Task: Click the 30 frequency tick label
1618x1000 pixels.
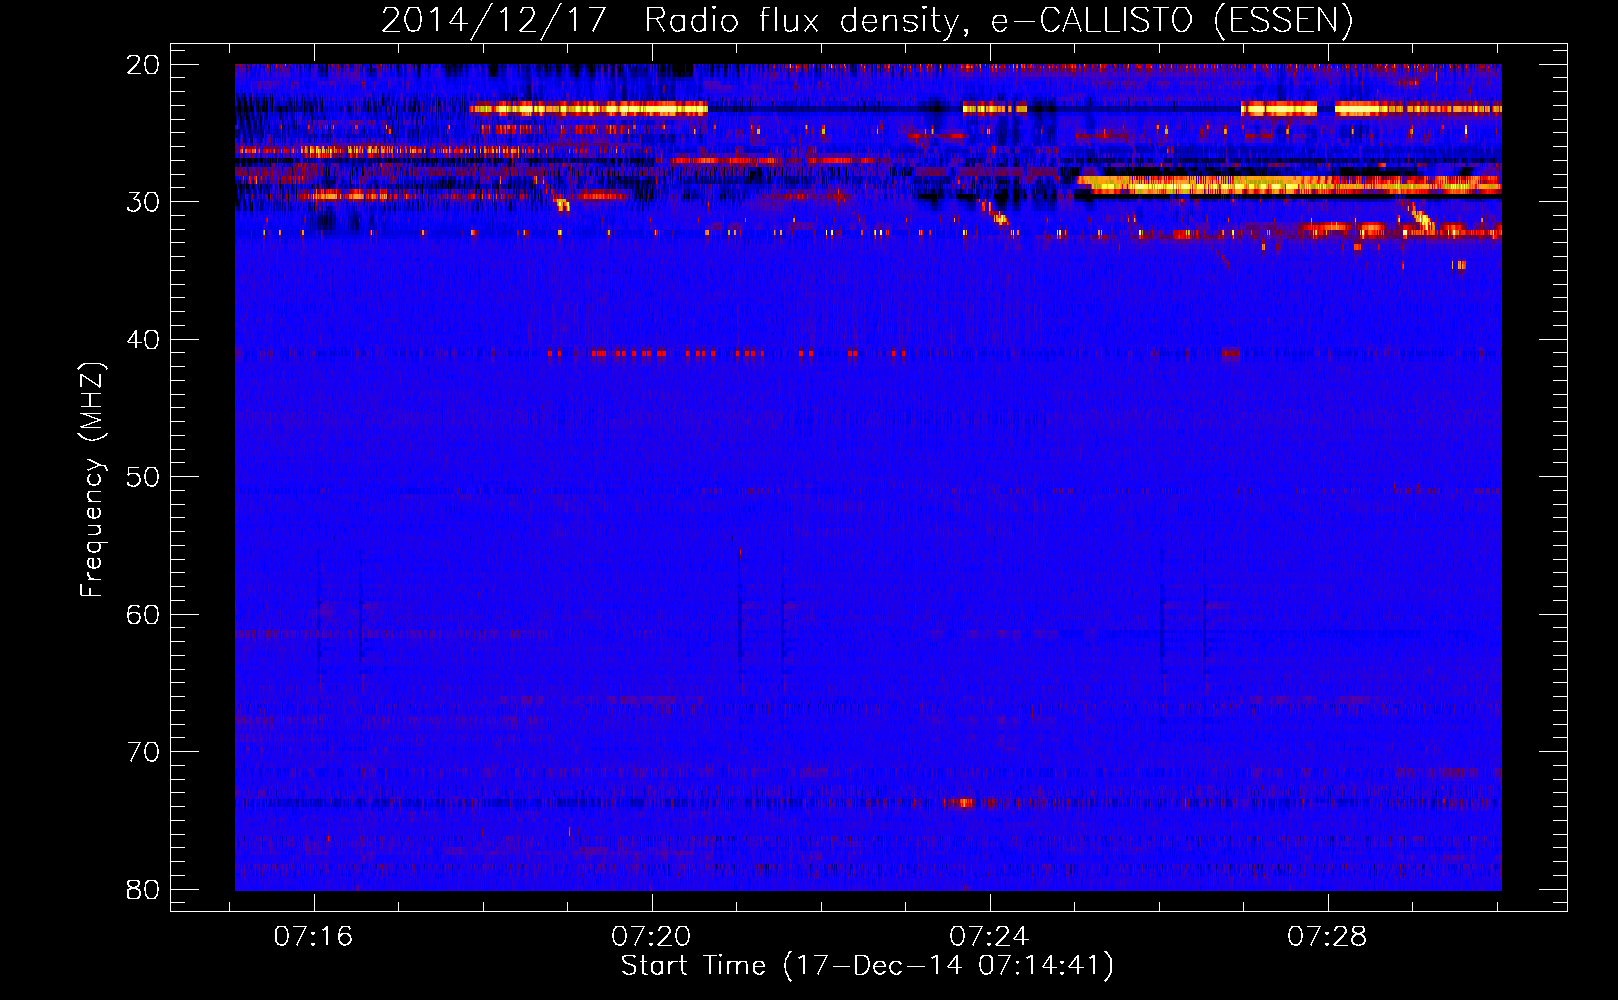Action: click(143, 202)
